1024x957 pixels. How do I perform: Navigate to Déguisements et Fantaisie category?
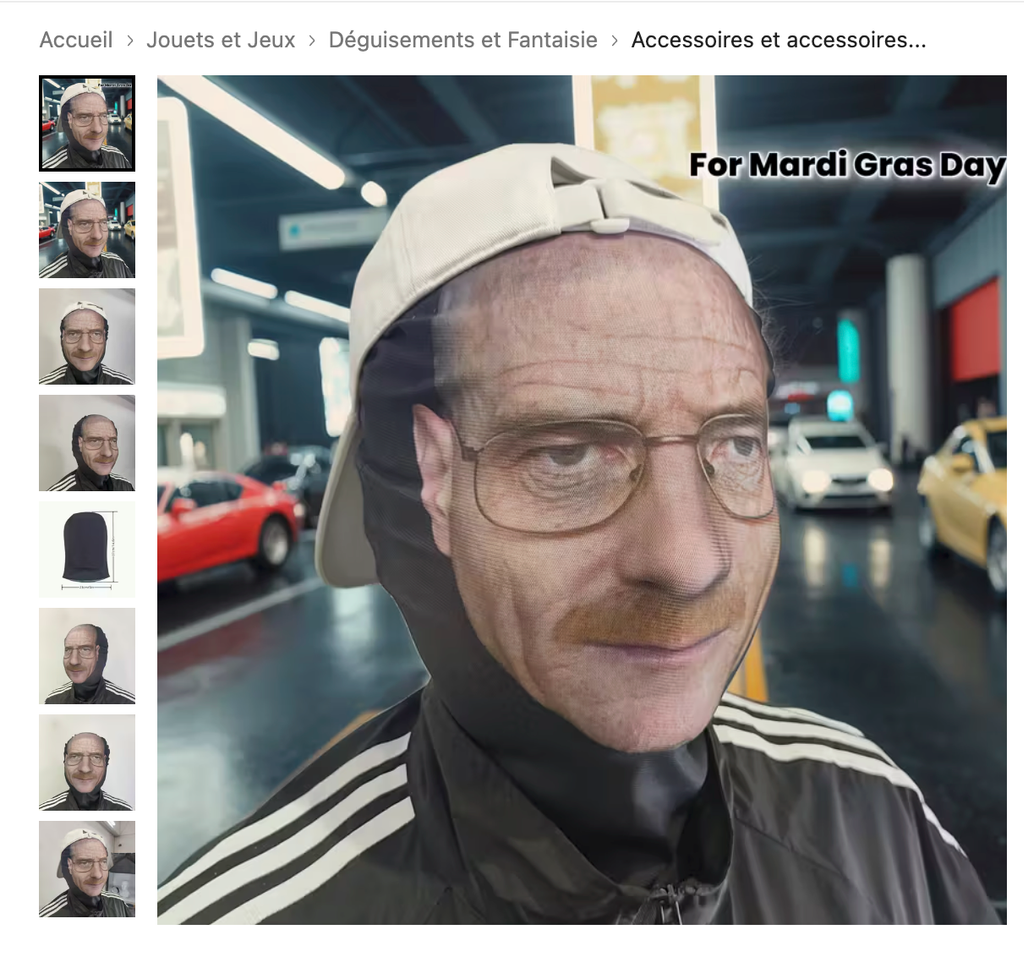463,40
